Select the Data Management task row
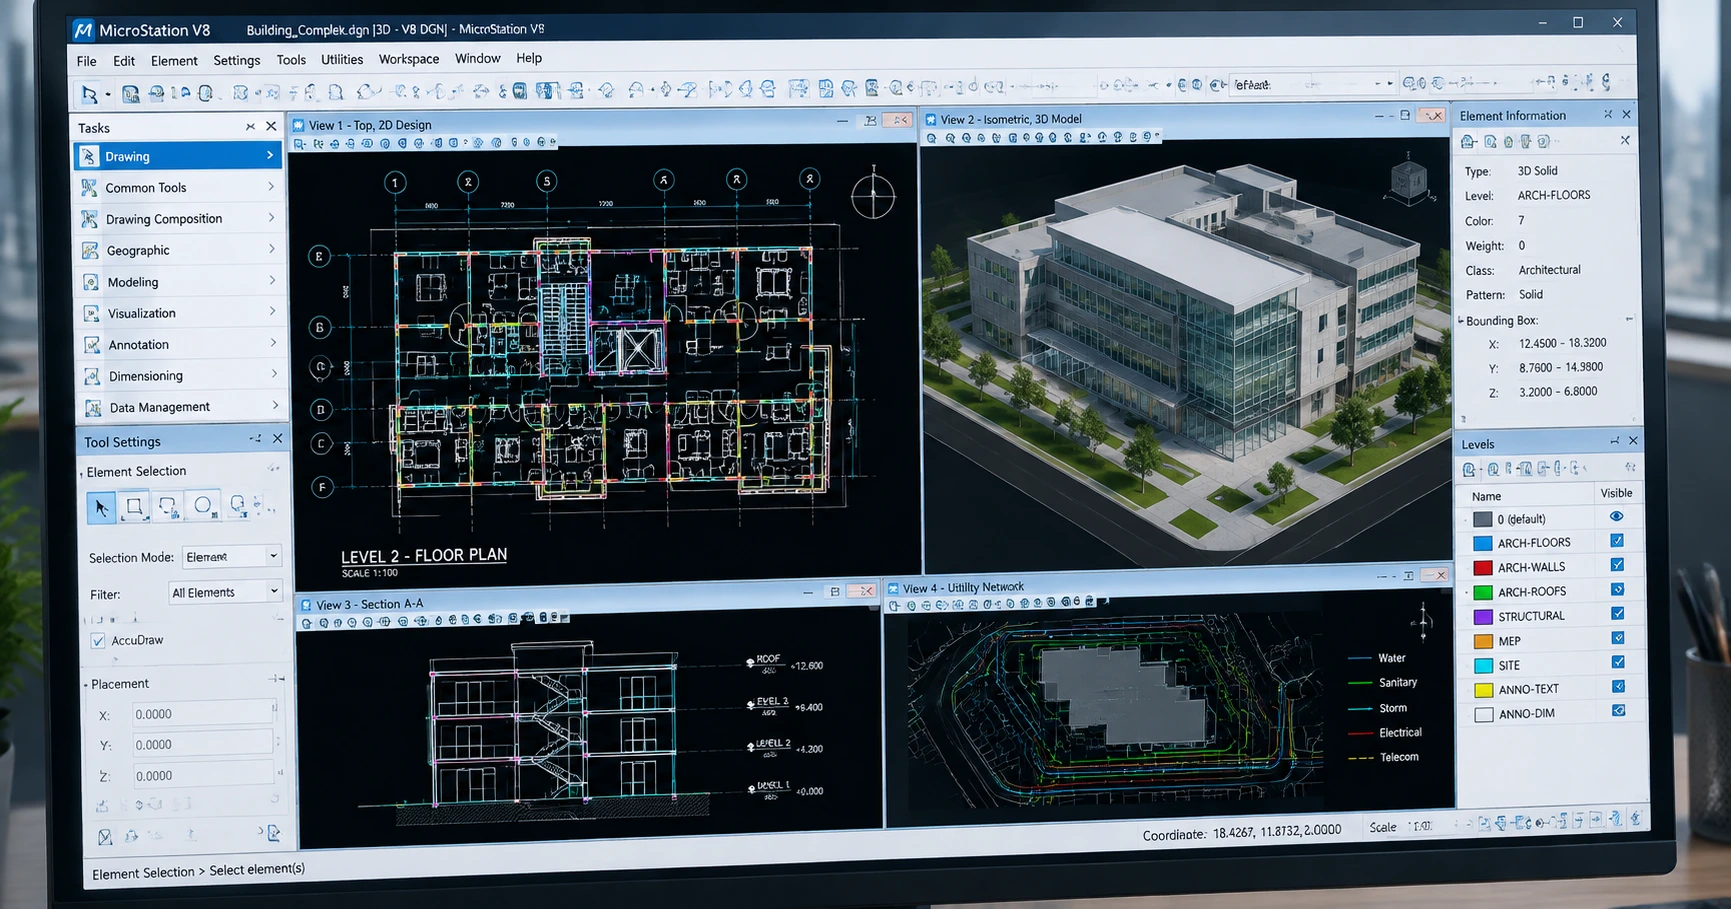The height and width of the screenshot is (909, 1731). click(x=181, y=407)
